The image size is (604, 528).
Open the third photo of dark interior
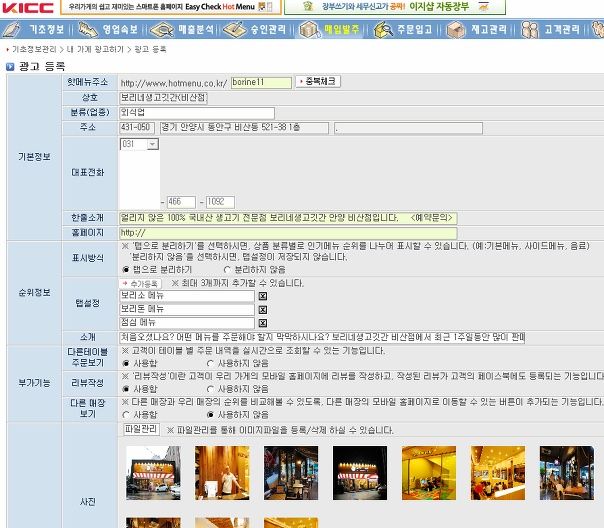[291, 473]
